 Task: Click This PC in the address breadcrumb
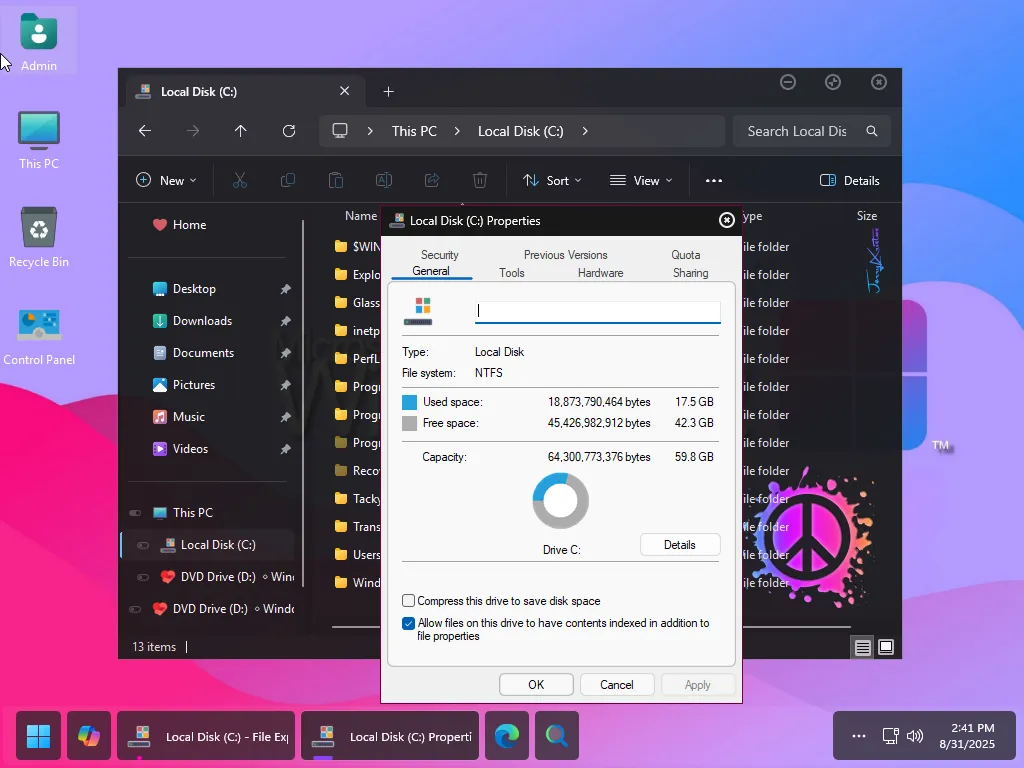click(x=414, y=131)
